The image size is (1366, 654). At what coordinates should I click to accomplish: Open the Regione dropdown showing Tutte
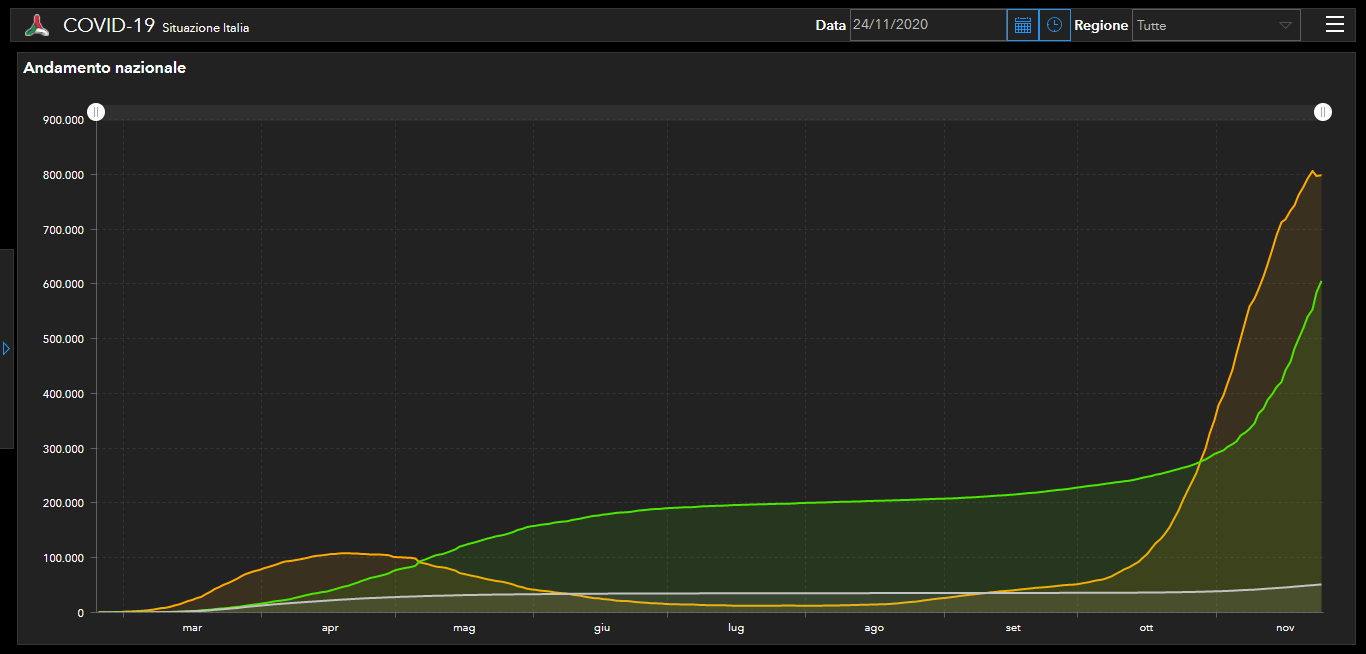[x=1205, y=26]
